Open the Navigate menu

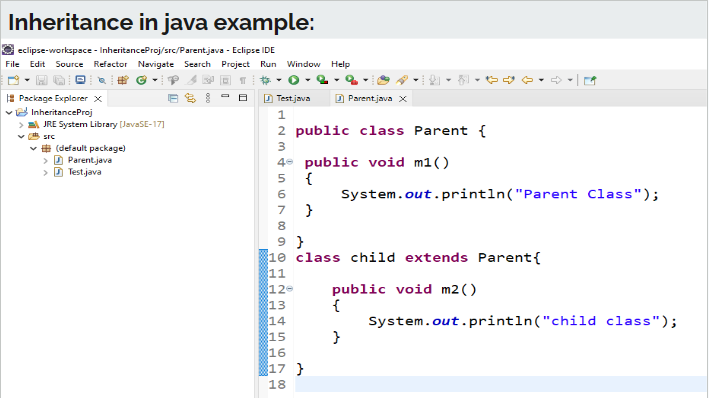[156, 64]
